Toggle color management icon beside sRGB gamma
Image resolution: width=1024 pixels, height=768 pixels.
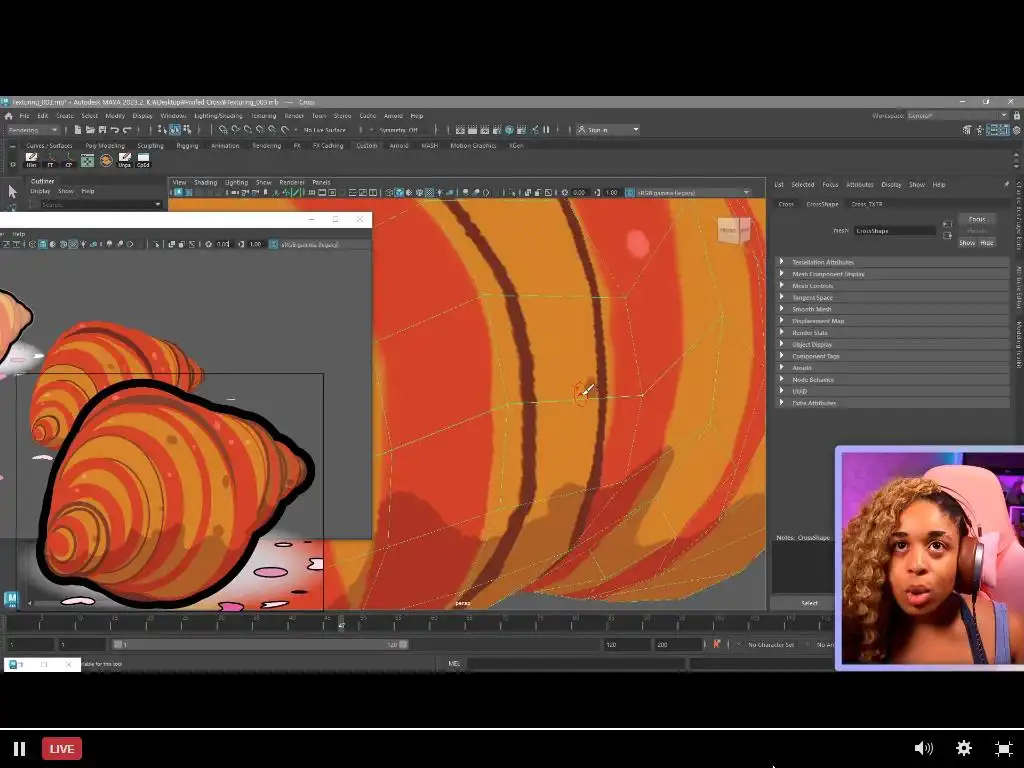pyautogui.click(x=630, y=193)
